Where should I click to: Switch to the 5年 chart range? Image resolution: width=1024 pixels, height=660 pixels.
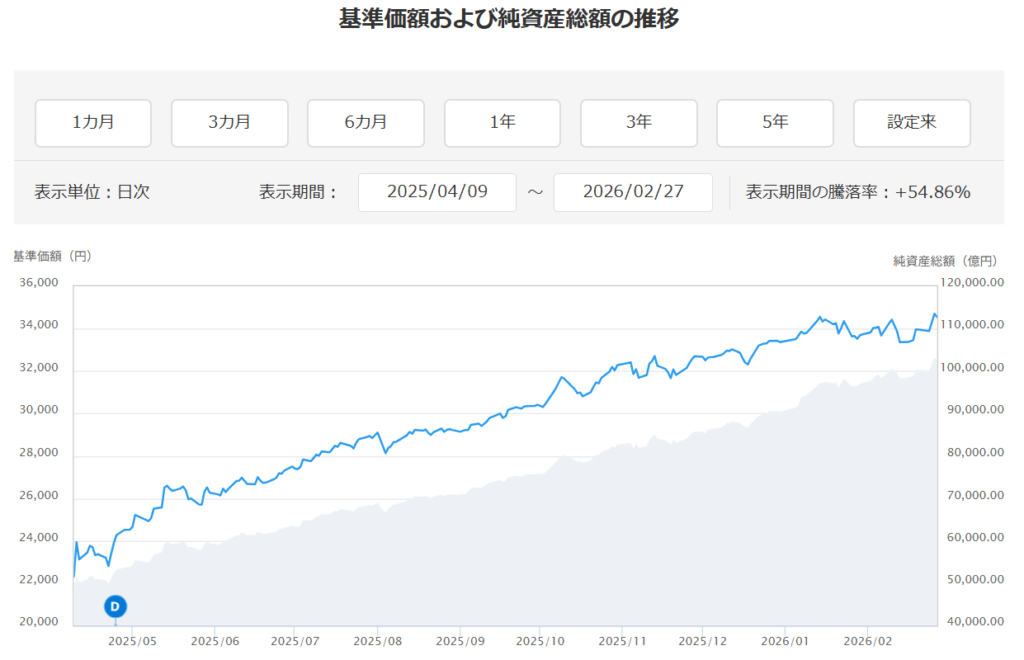pyautogui.click(x=775, y=123)
